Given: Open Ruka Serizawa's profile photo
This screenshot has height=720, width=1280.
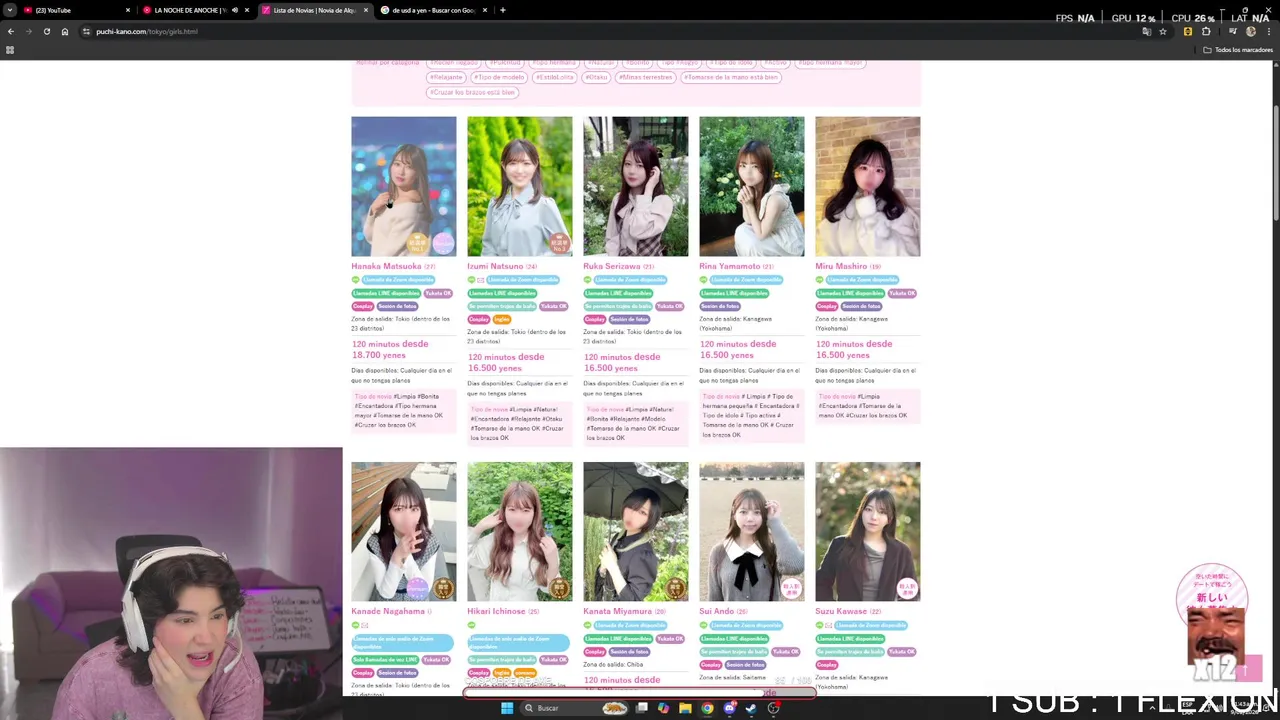Looking at the screenshot, I should click(x=635, y=186).
